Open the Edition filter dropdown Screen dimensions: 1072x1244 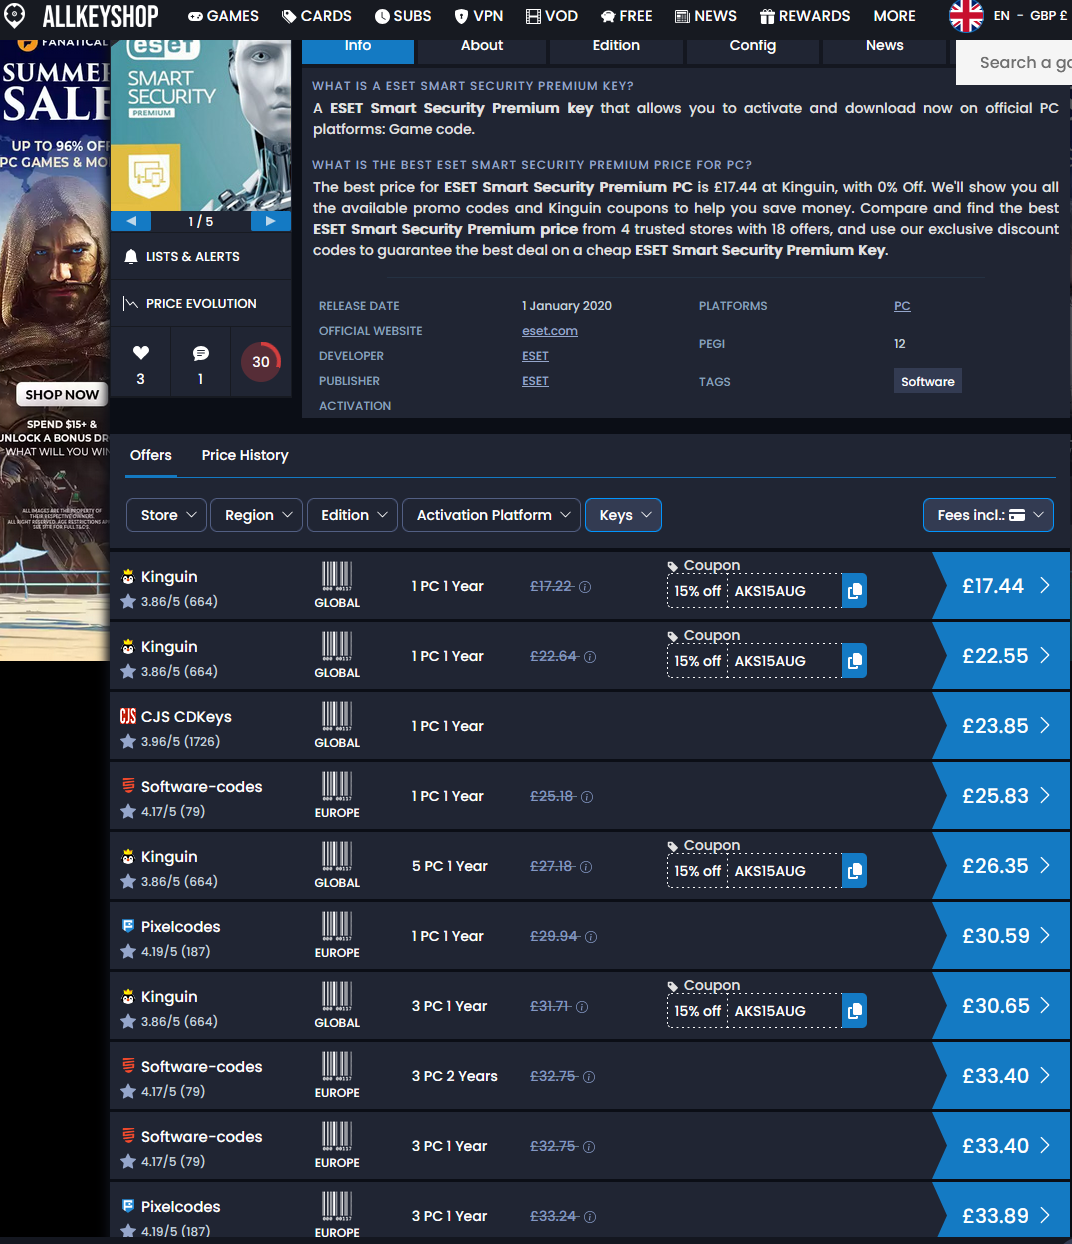point(352,515)
